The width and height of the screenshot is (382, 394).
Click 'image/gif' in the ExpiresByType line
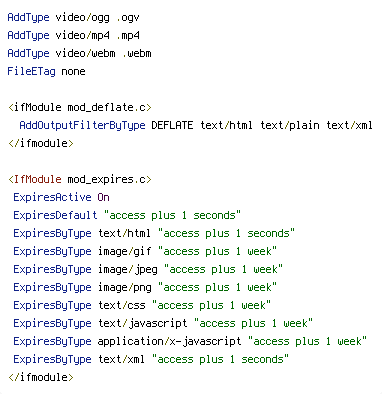tap(125, 251)
